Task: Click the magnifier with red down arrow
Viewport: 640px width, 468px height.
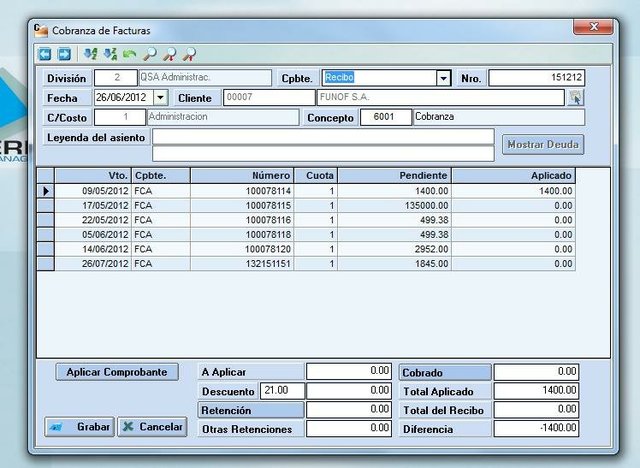Action: click(169, 54)
